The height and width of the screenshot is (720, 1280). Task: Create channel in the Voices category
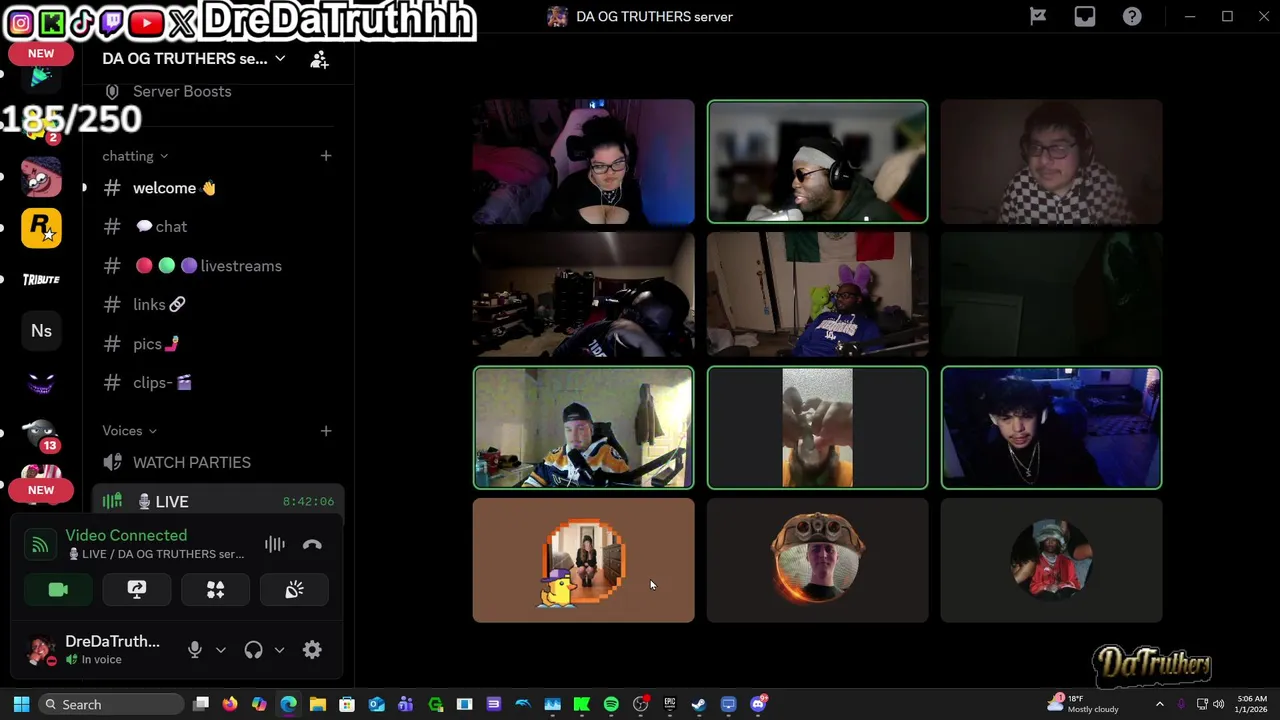pos(326,431)
